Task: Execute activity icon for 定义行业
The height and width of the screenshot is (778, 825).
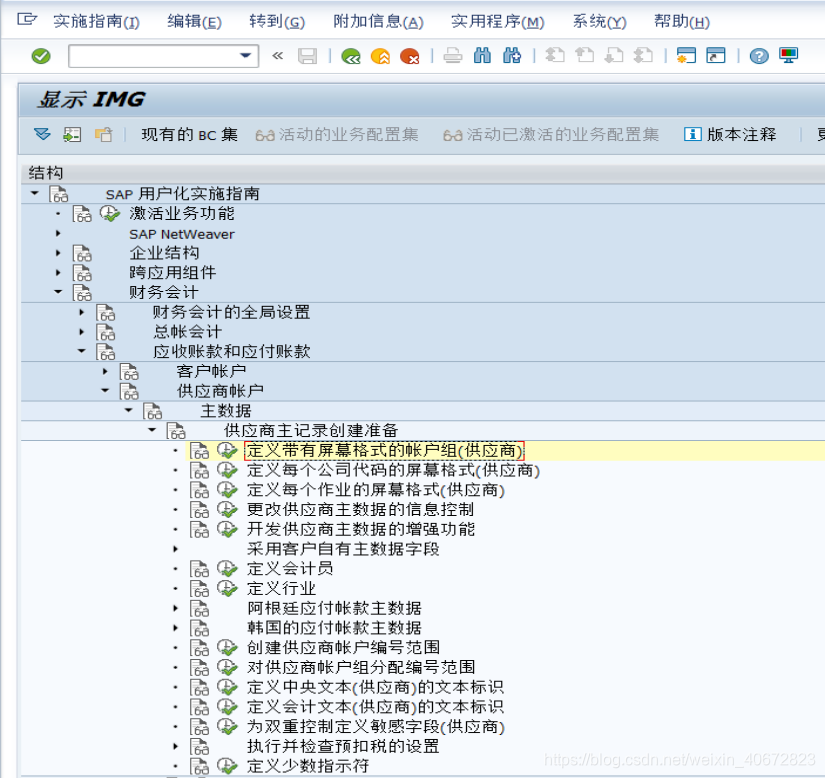Action: pos(228,589)
